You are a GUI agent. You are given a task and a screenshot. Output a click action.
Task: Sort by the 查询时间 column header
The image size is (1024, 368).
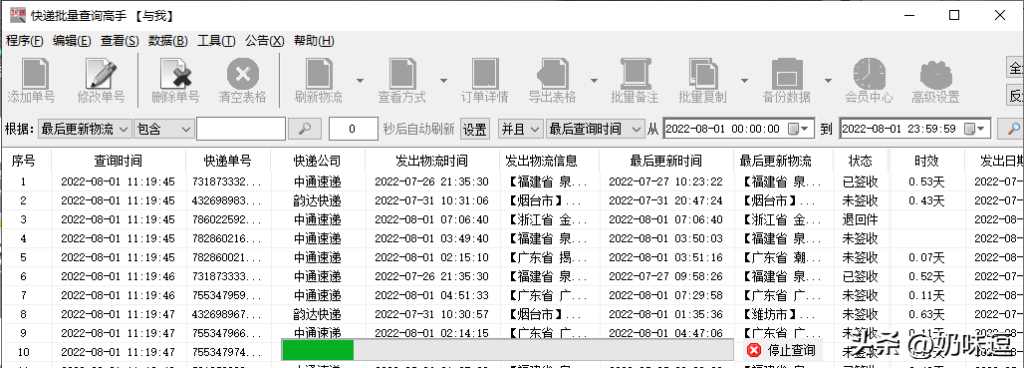(x=118, y=161)
